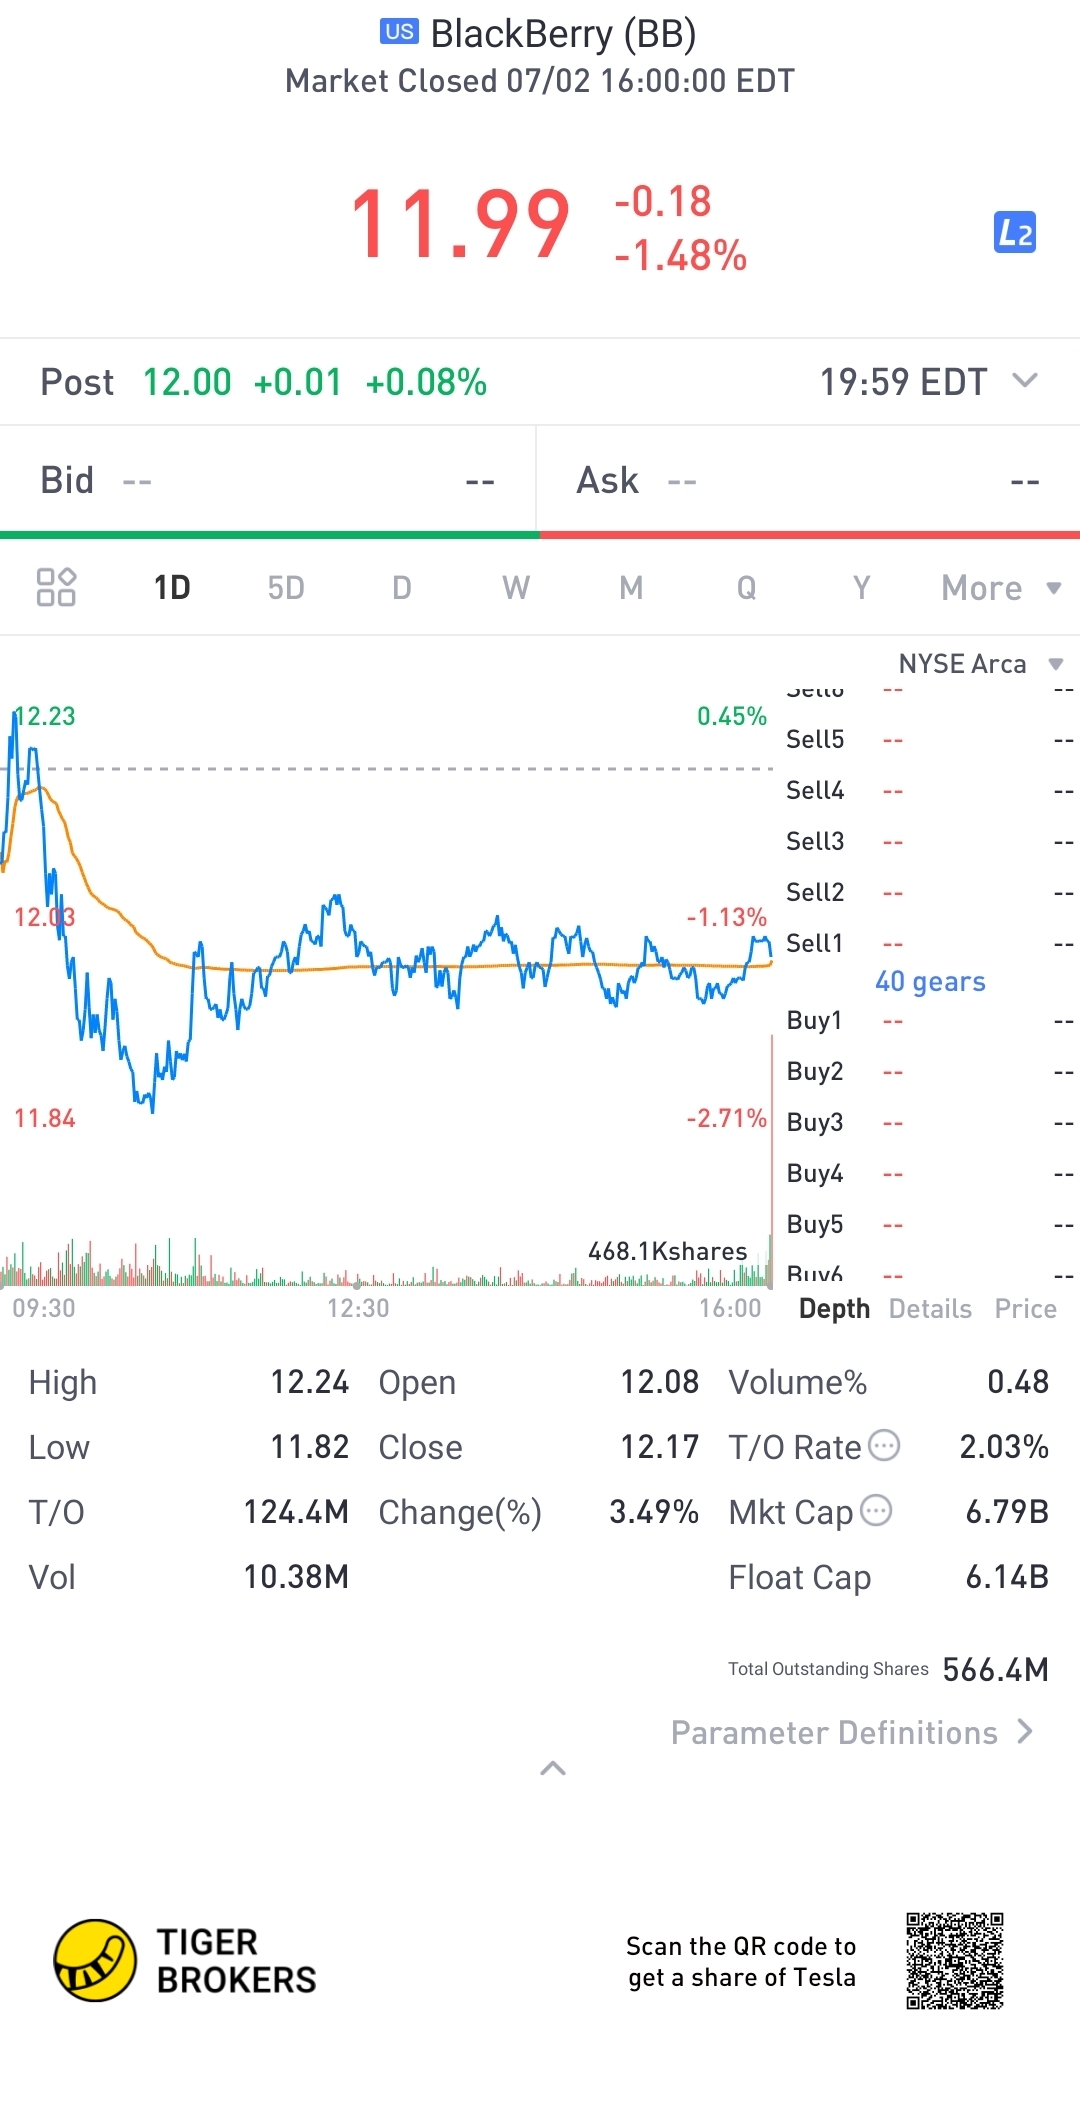The height and width of the screenshot is (2112, 1080).
Task: Tap the Tiger Brokers logo
Action: pyautogui.click(x=185, y=1960)
